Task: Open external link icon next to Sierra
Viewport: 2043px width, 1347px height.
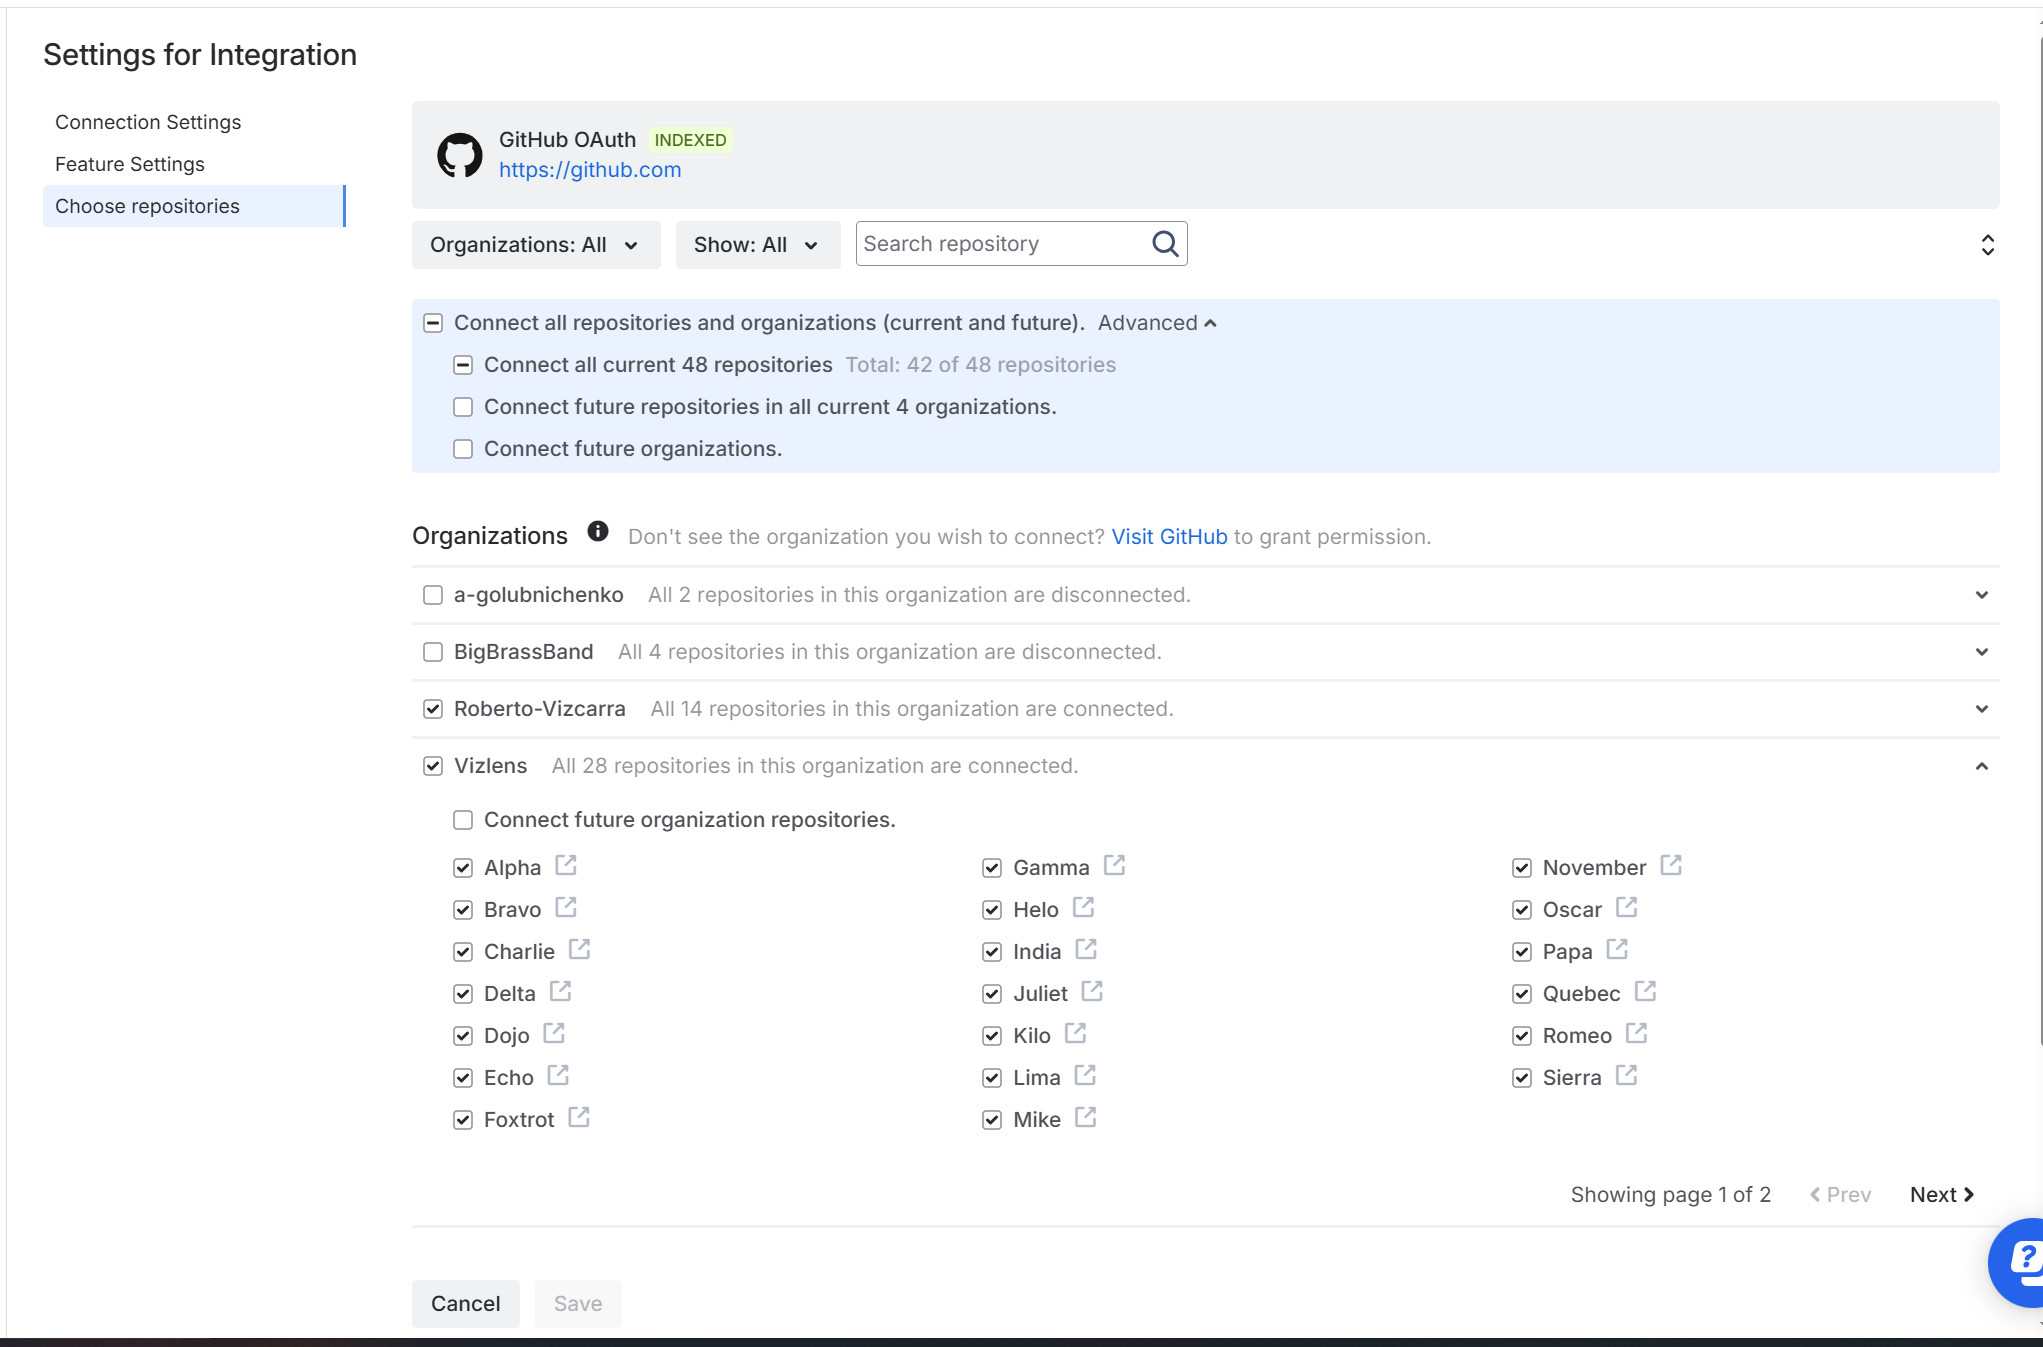Action: pyautogui.click(x=1627, y=1075)
